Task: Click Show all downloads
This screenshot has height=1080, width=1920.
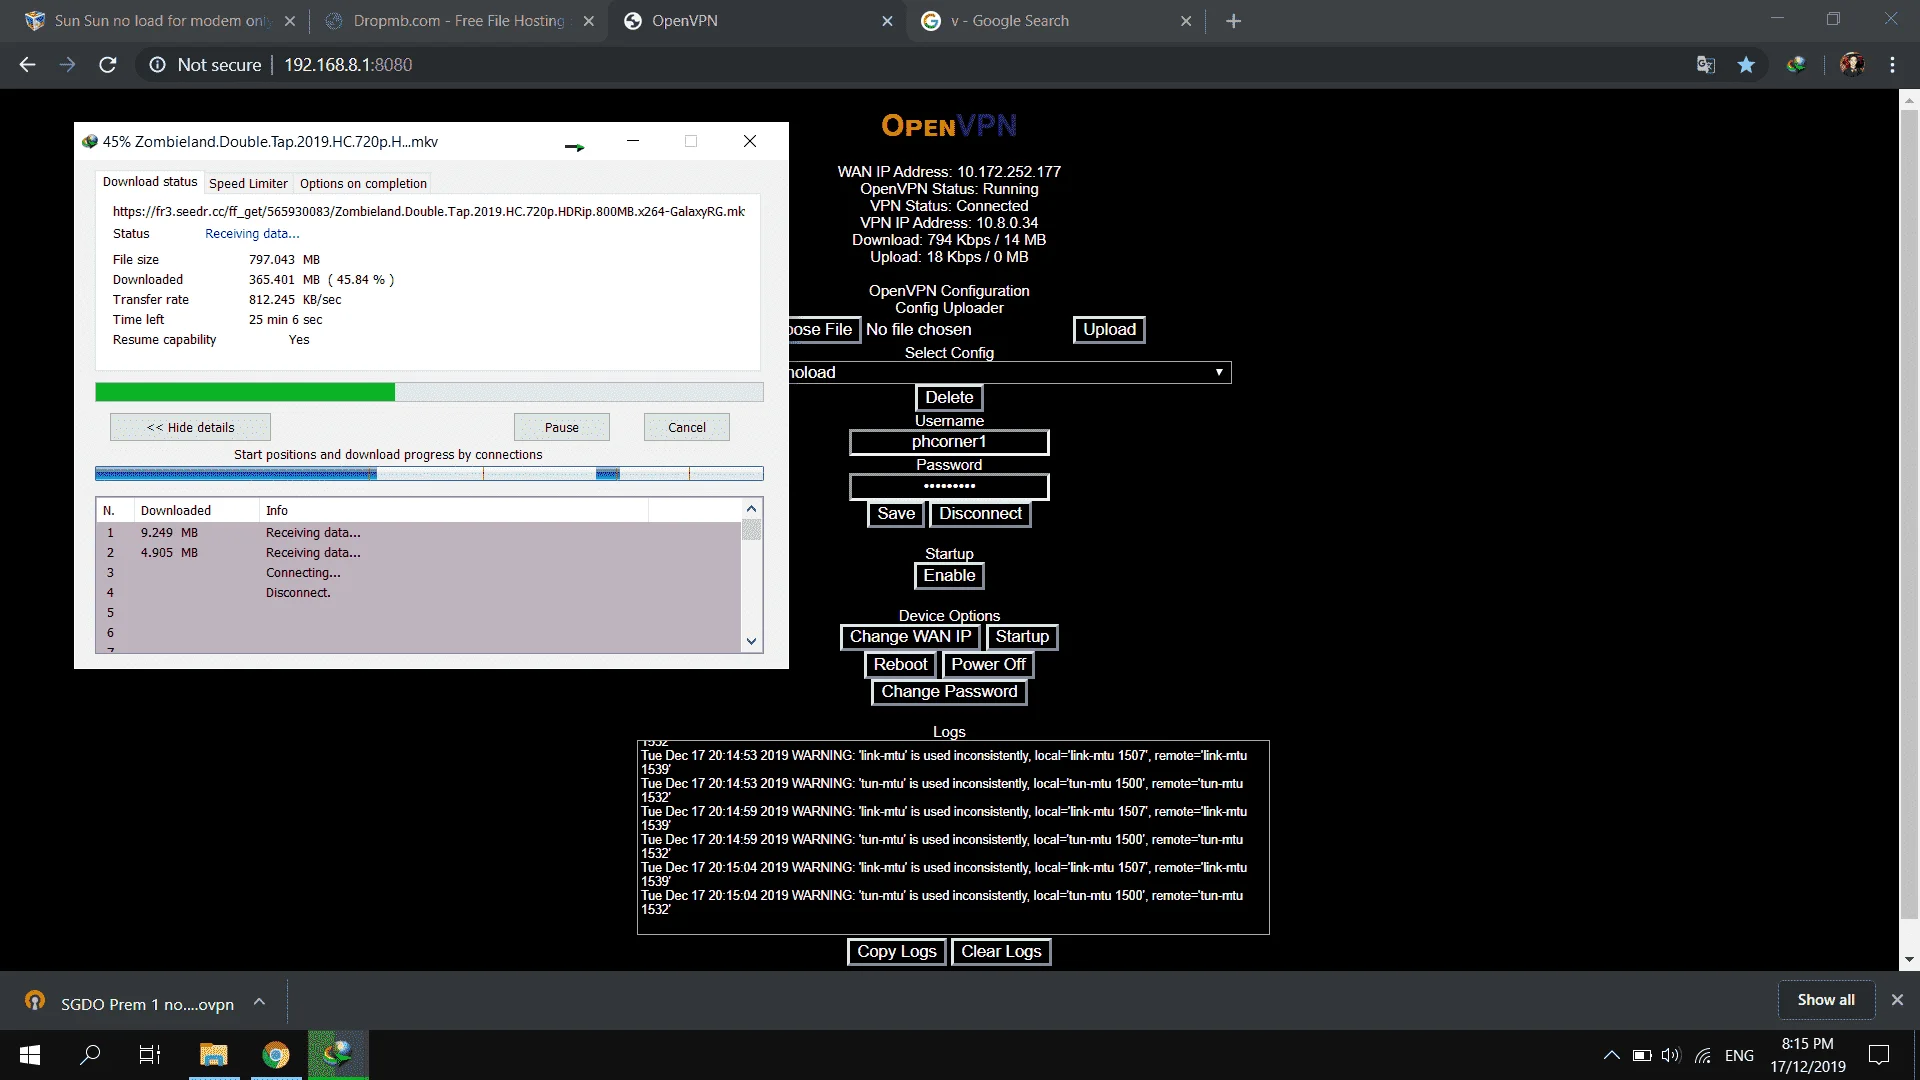Action: coord(1826,1000)
